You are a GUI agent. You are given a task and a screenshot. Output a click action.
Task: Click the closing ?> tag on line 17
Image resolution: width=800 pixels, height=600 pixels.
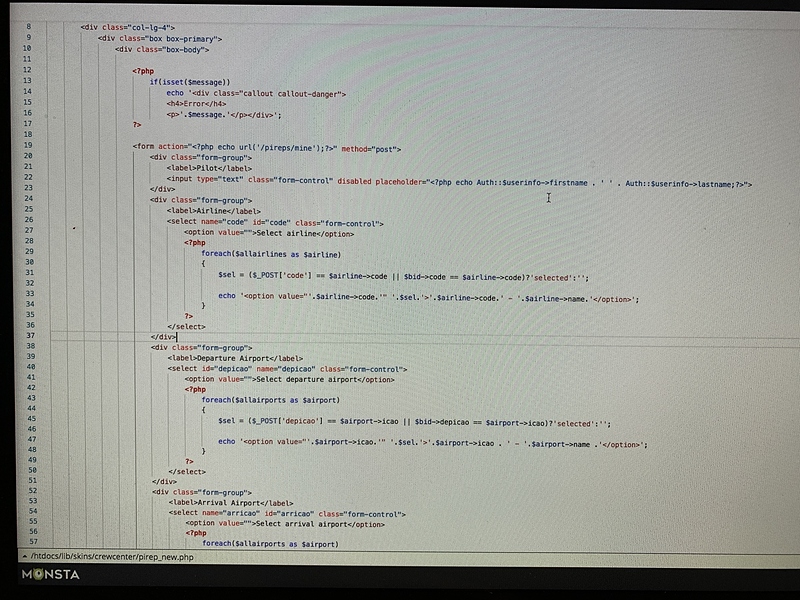tap(137, 124)
